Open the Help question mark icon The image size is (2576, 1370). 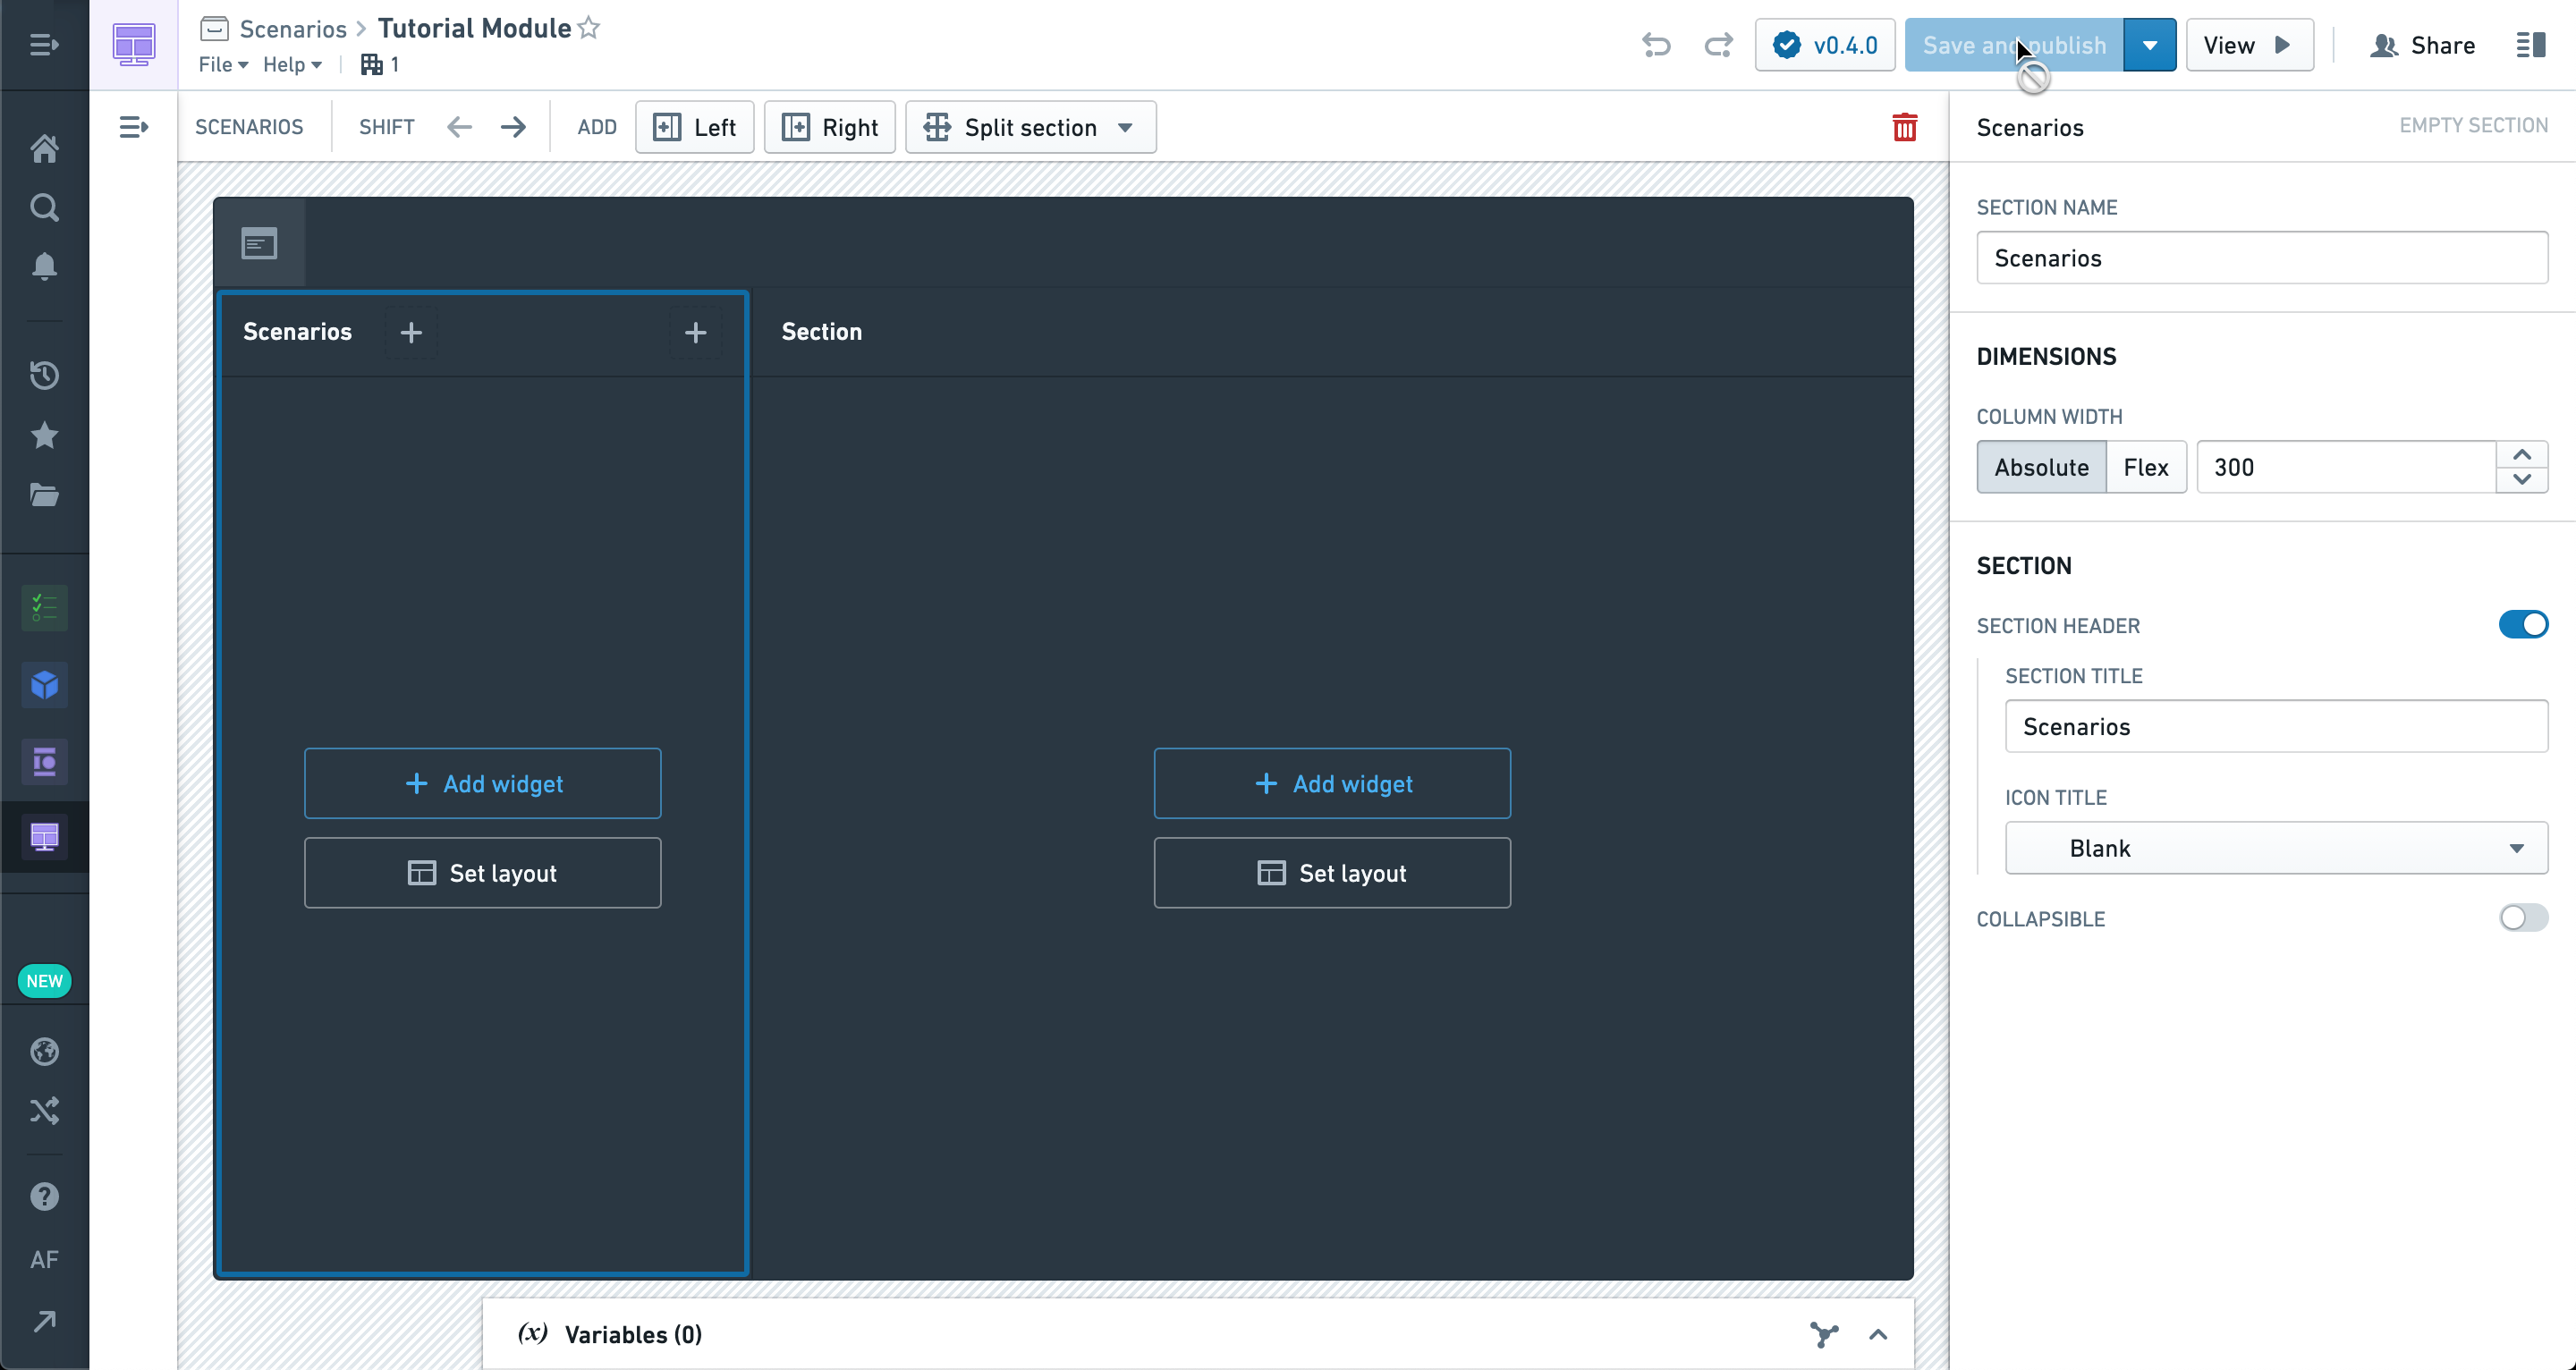click(x=44, y=1197)
